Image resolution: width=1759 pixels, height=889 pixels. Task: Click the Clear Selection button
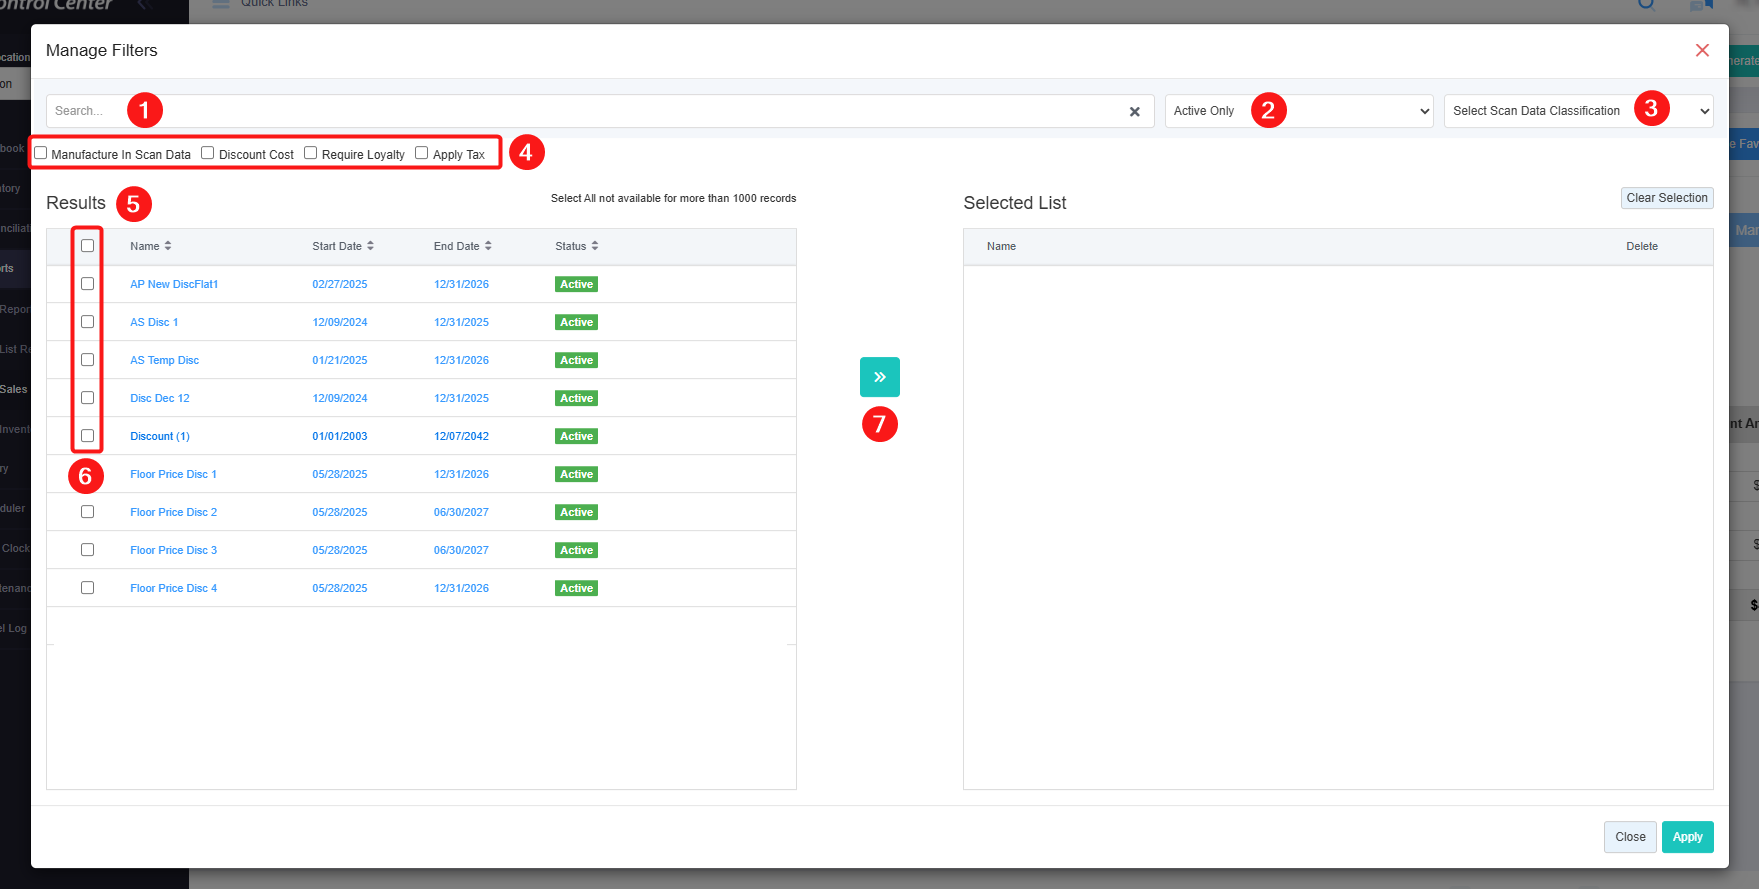click(1666, 198)
